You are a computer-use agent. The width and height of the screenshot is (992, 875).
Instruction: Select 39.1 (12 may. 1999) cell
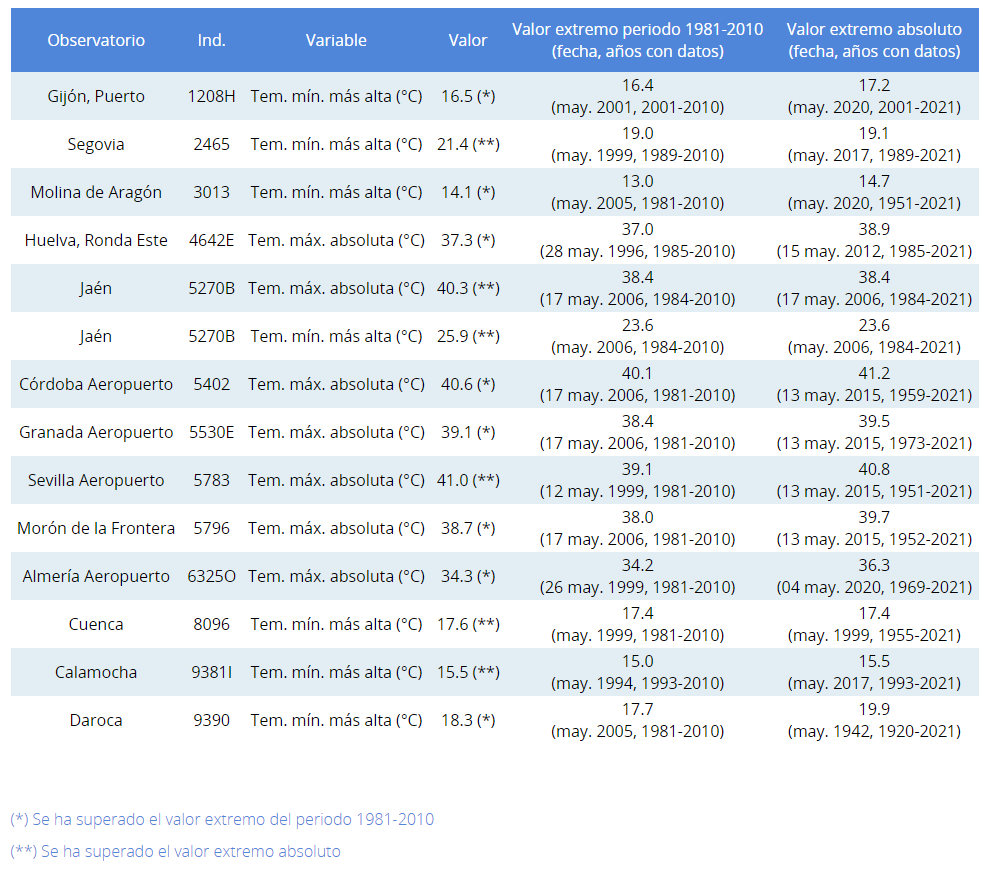tap(638, 481)
